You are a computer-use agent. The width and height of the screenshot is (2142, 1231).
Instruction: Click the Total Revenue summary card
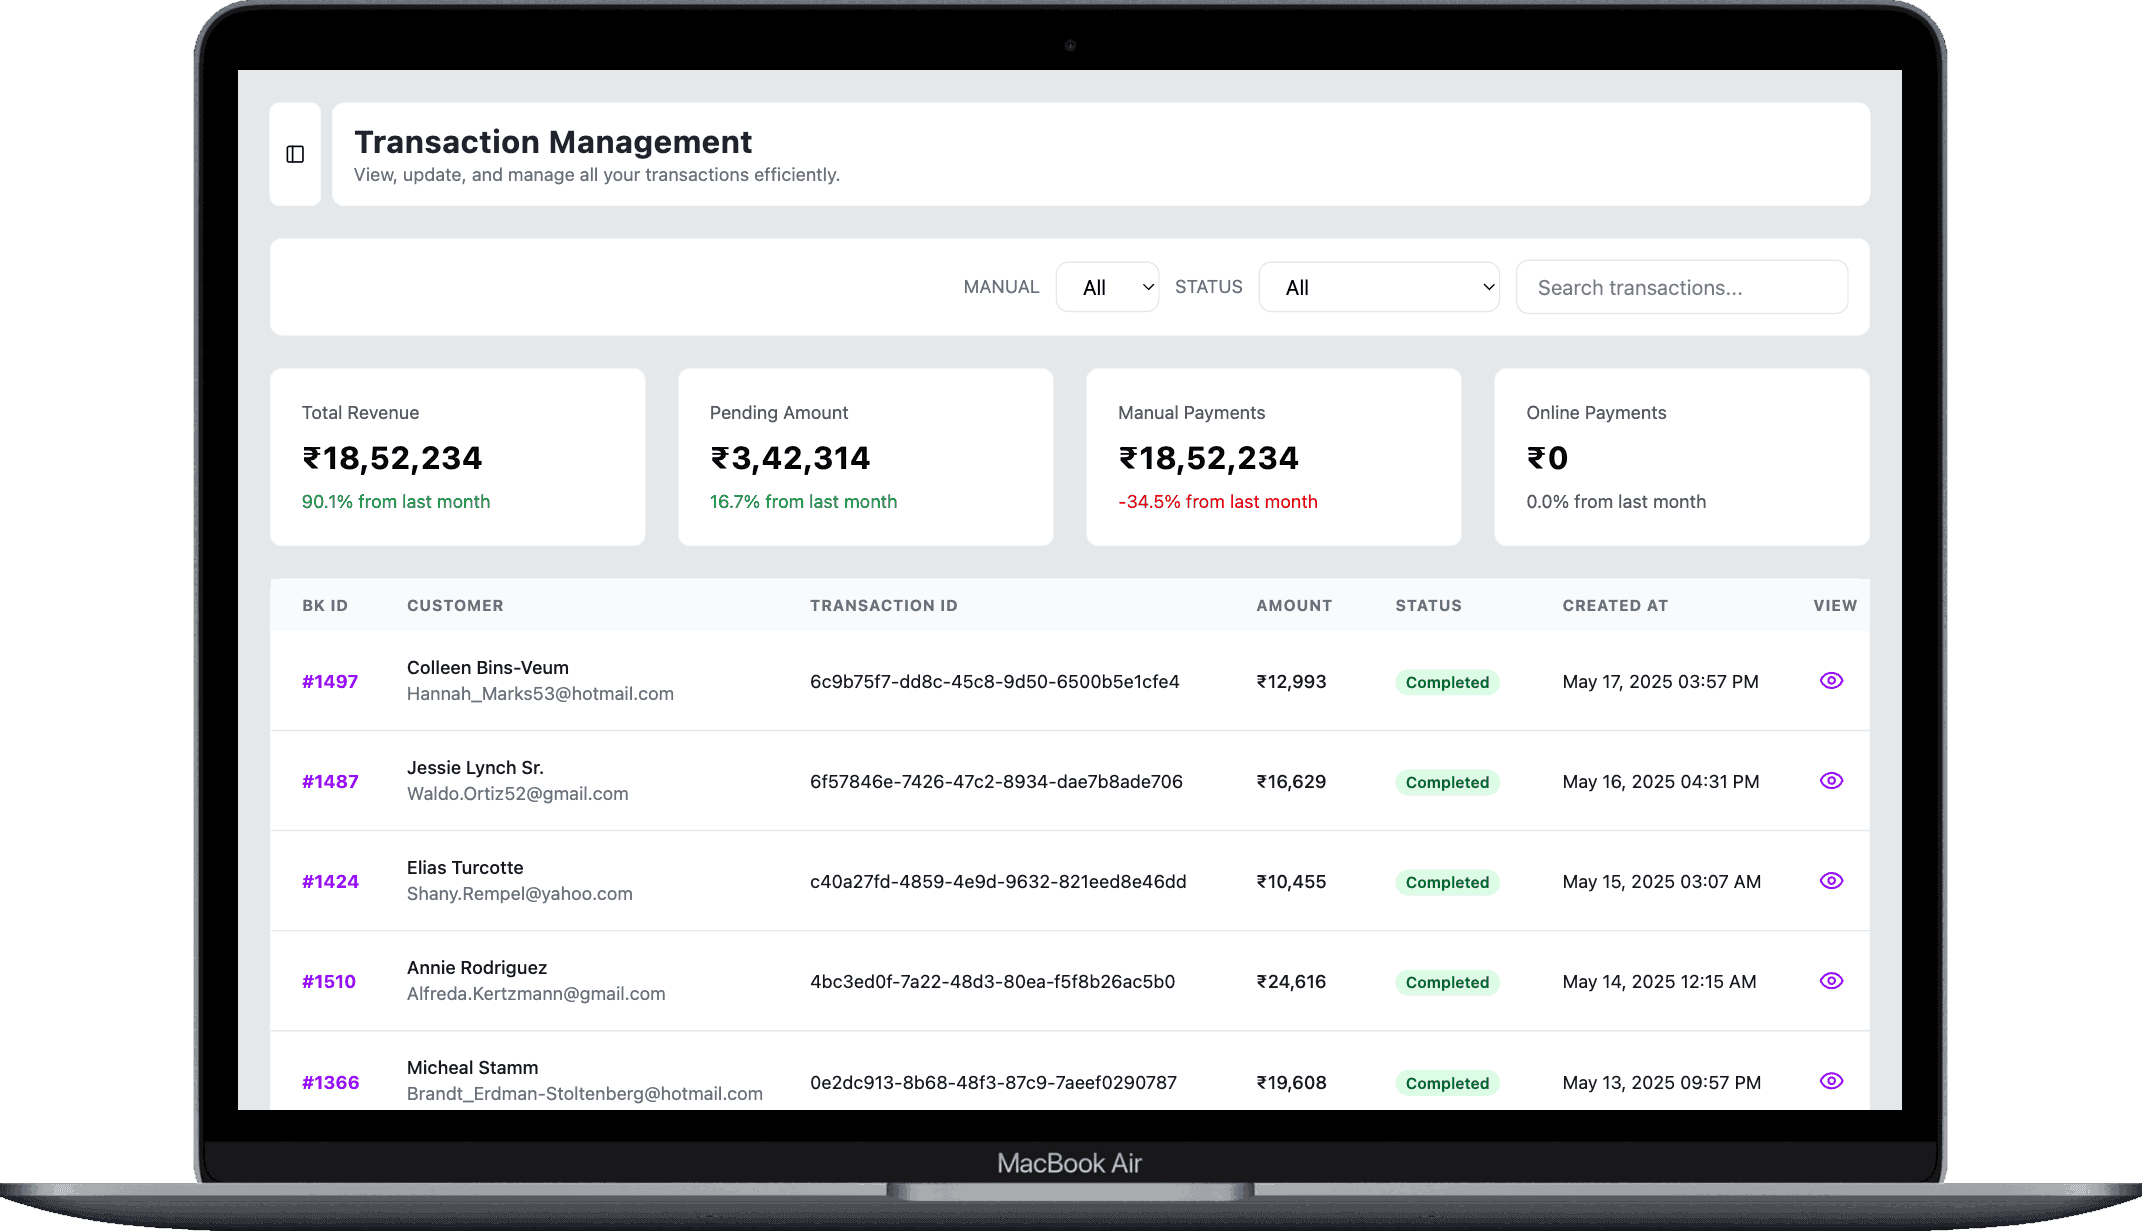point(457,456)
